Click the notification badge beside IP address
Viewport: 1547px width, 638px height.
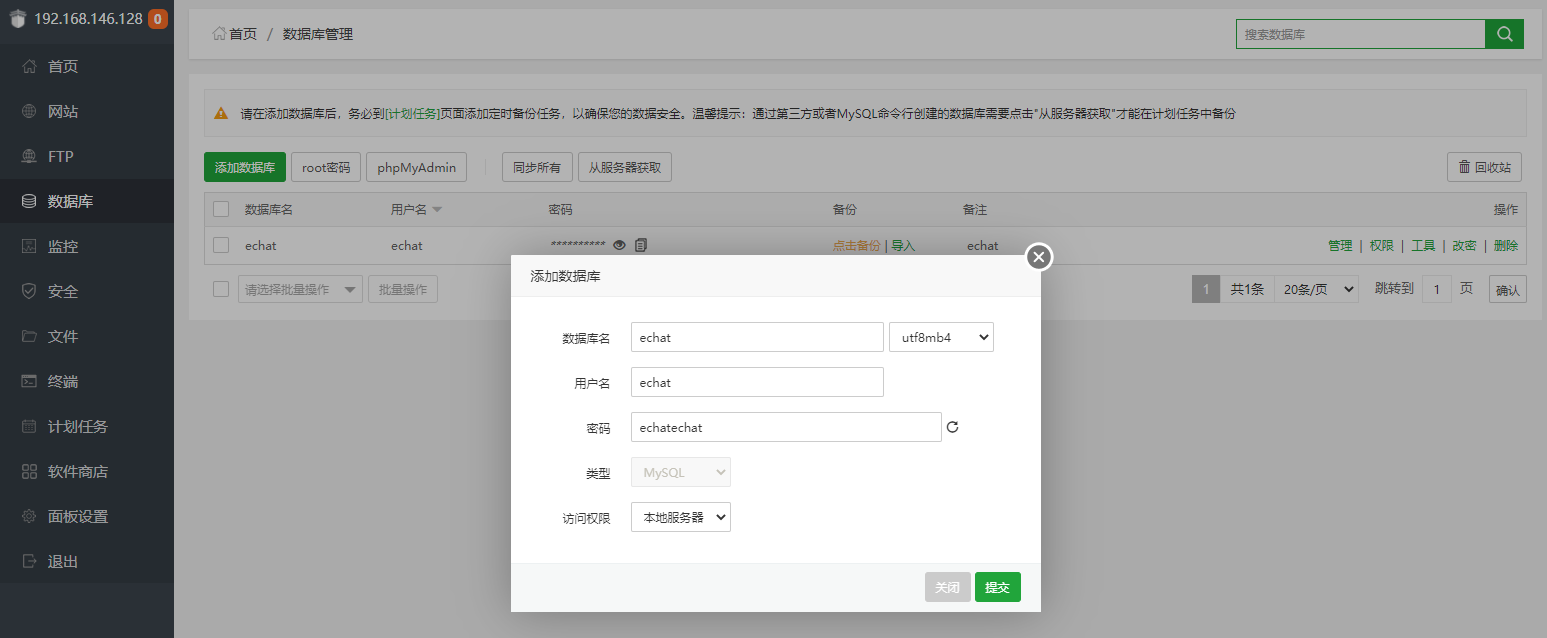pos(157,19)
